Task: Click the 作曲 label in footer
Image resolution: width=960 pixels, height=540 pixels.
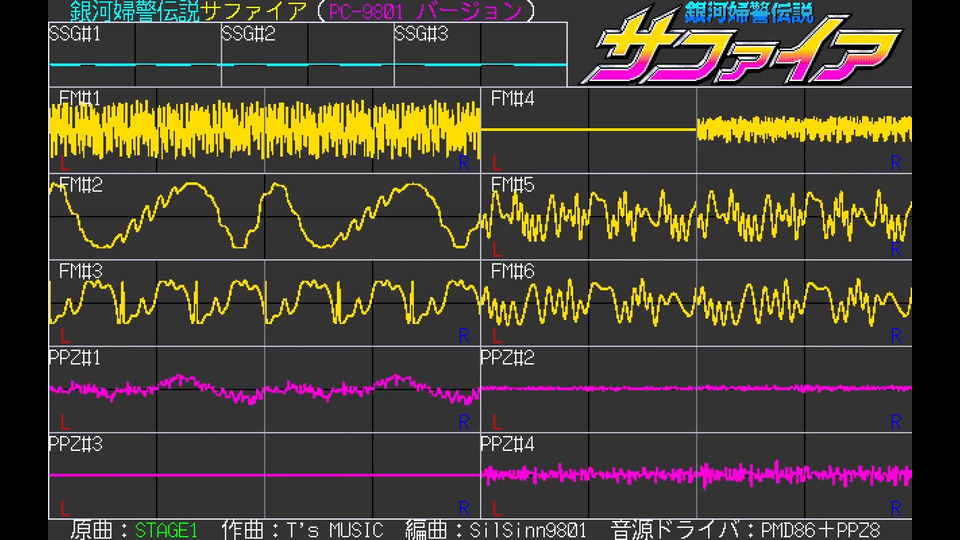Action: (x=242, y=530)
